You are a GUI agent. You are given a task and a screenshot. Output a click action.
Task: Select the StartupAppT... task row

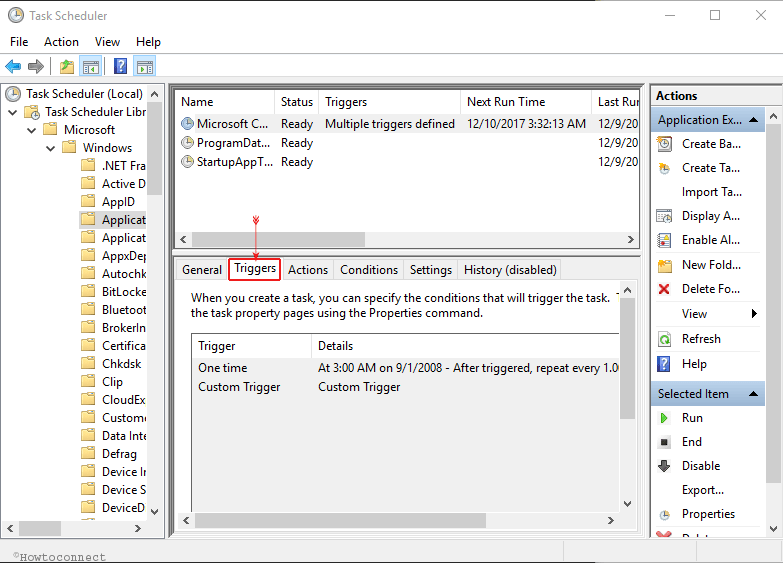pyautogui.click(x=234, y=162)
